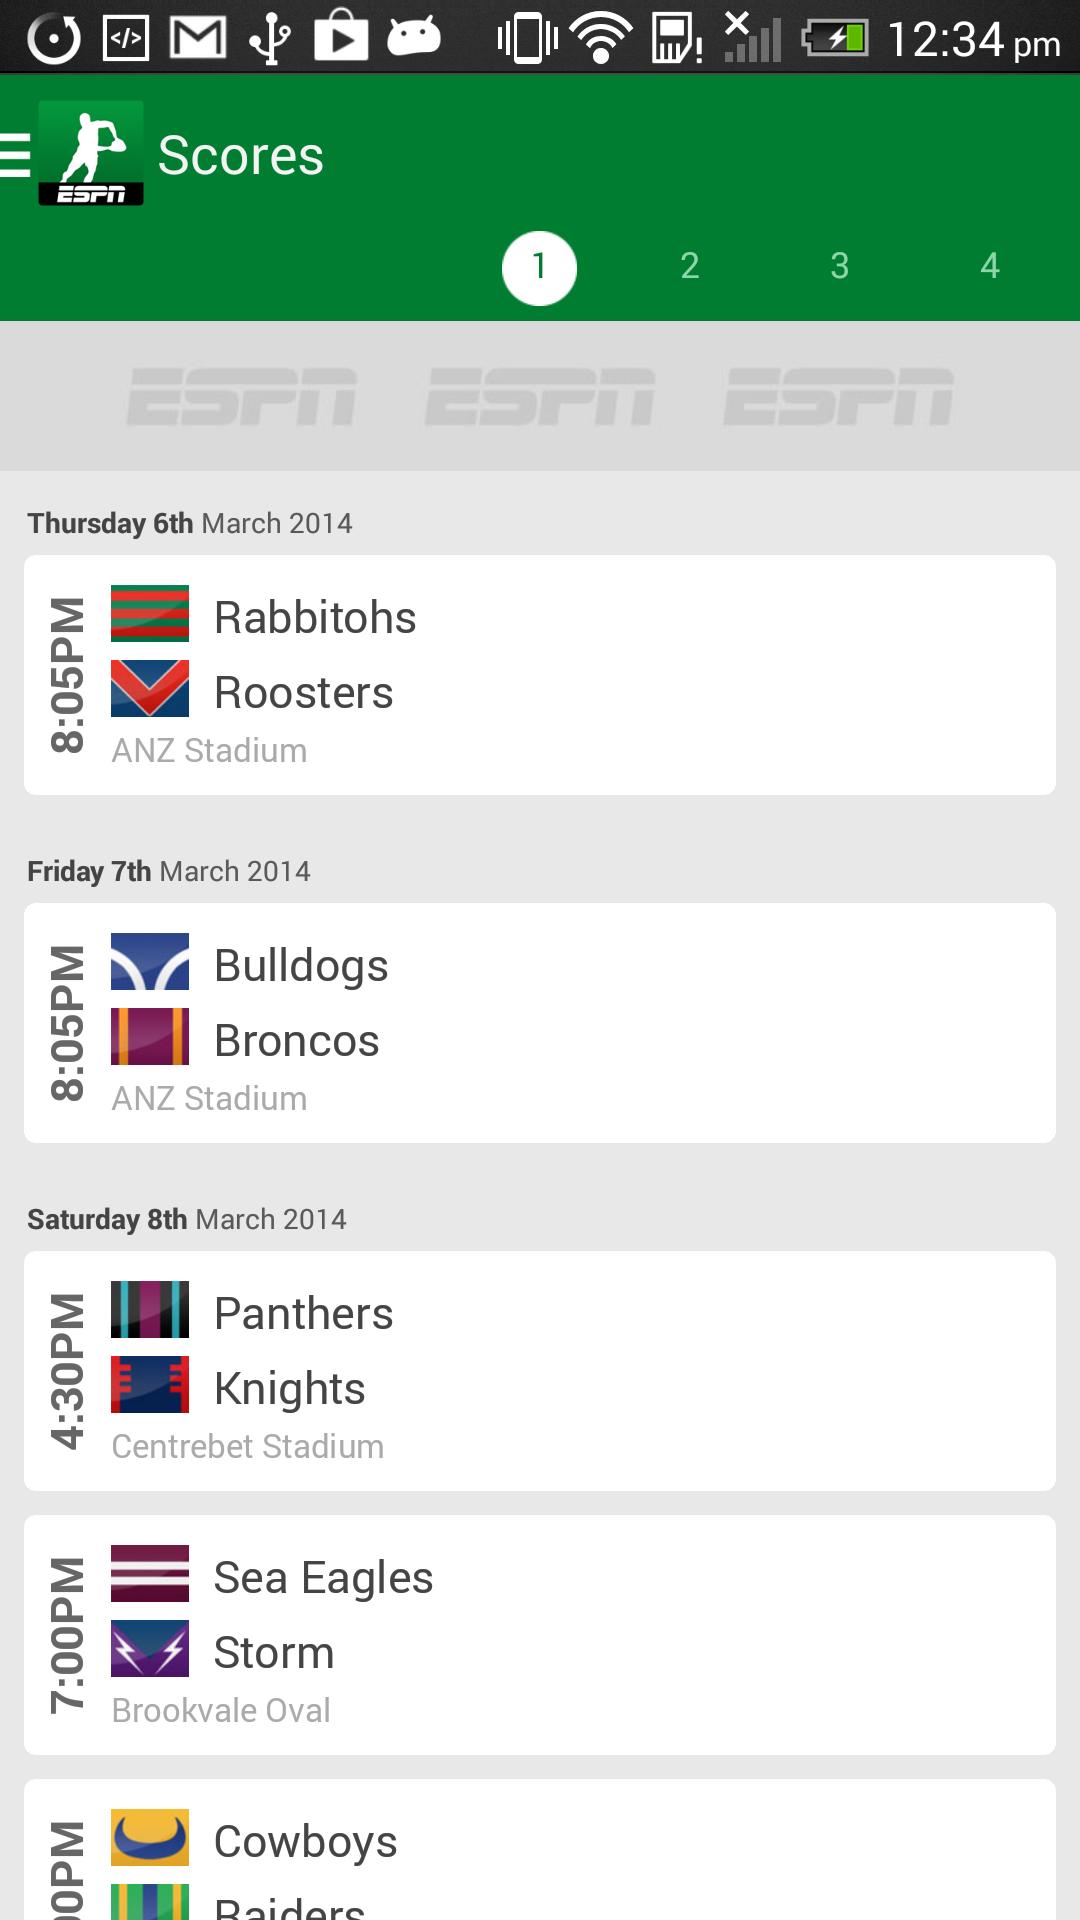Tap the Panthers team jersey icon

150,1310
